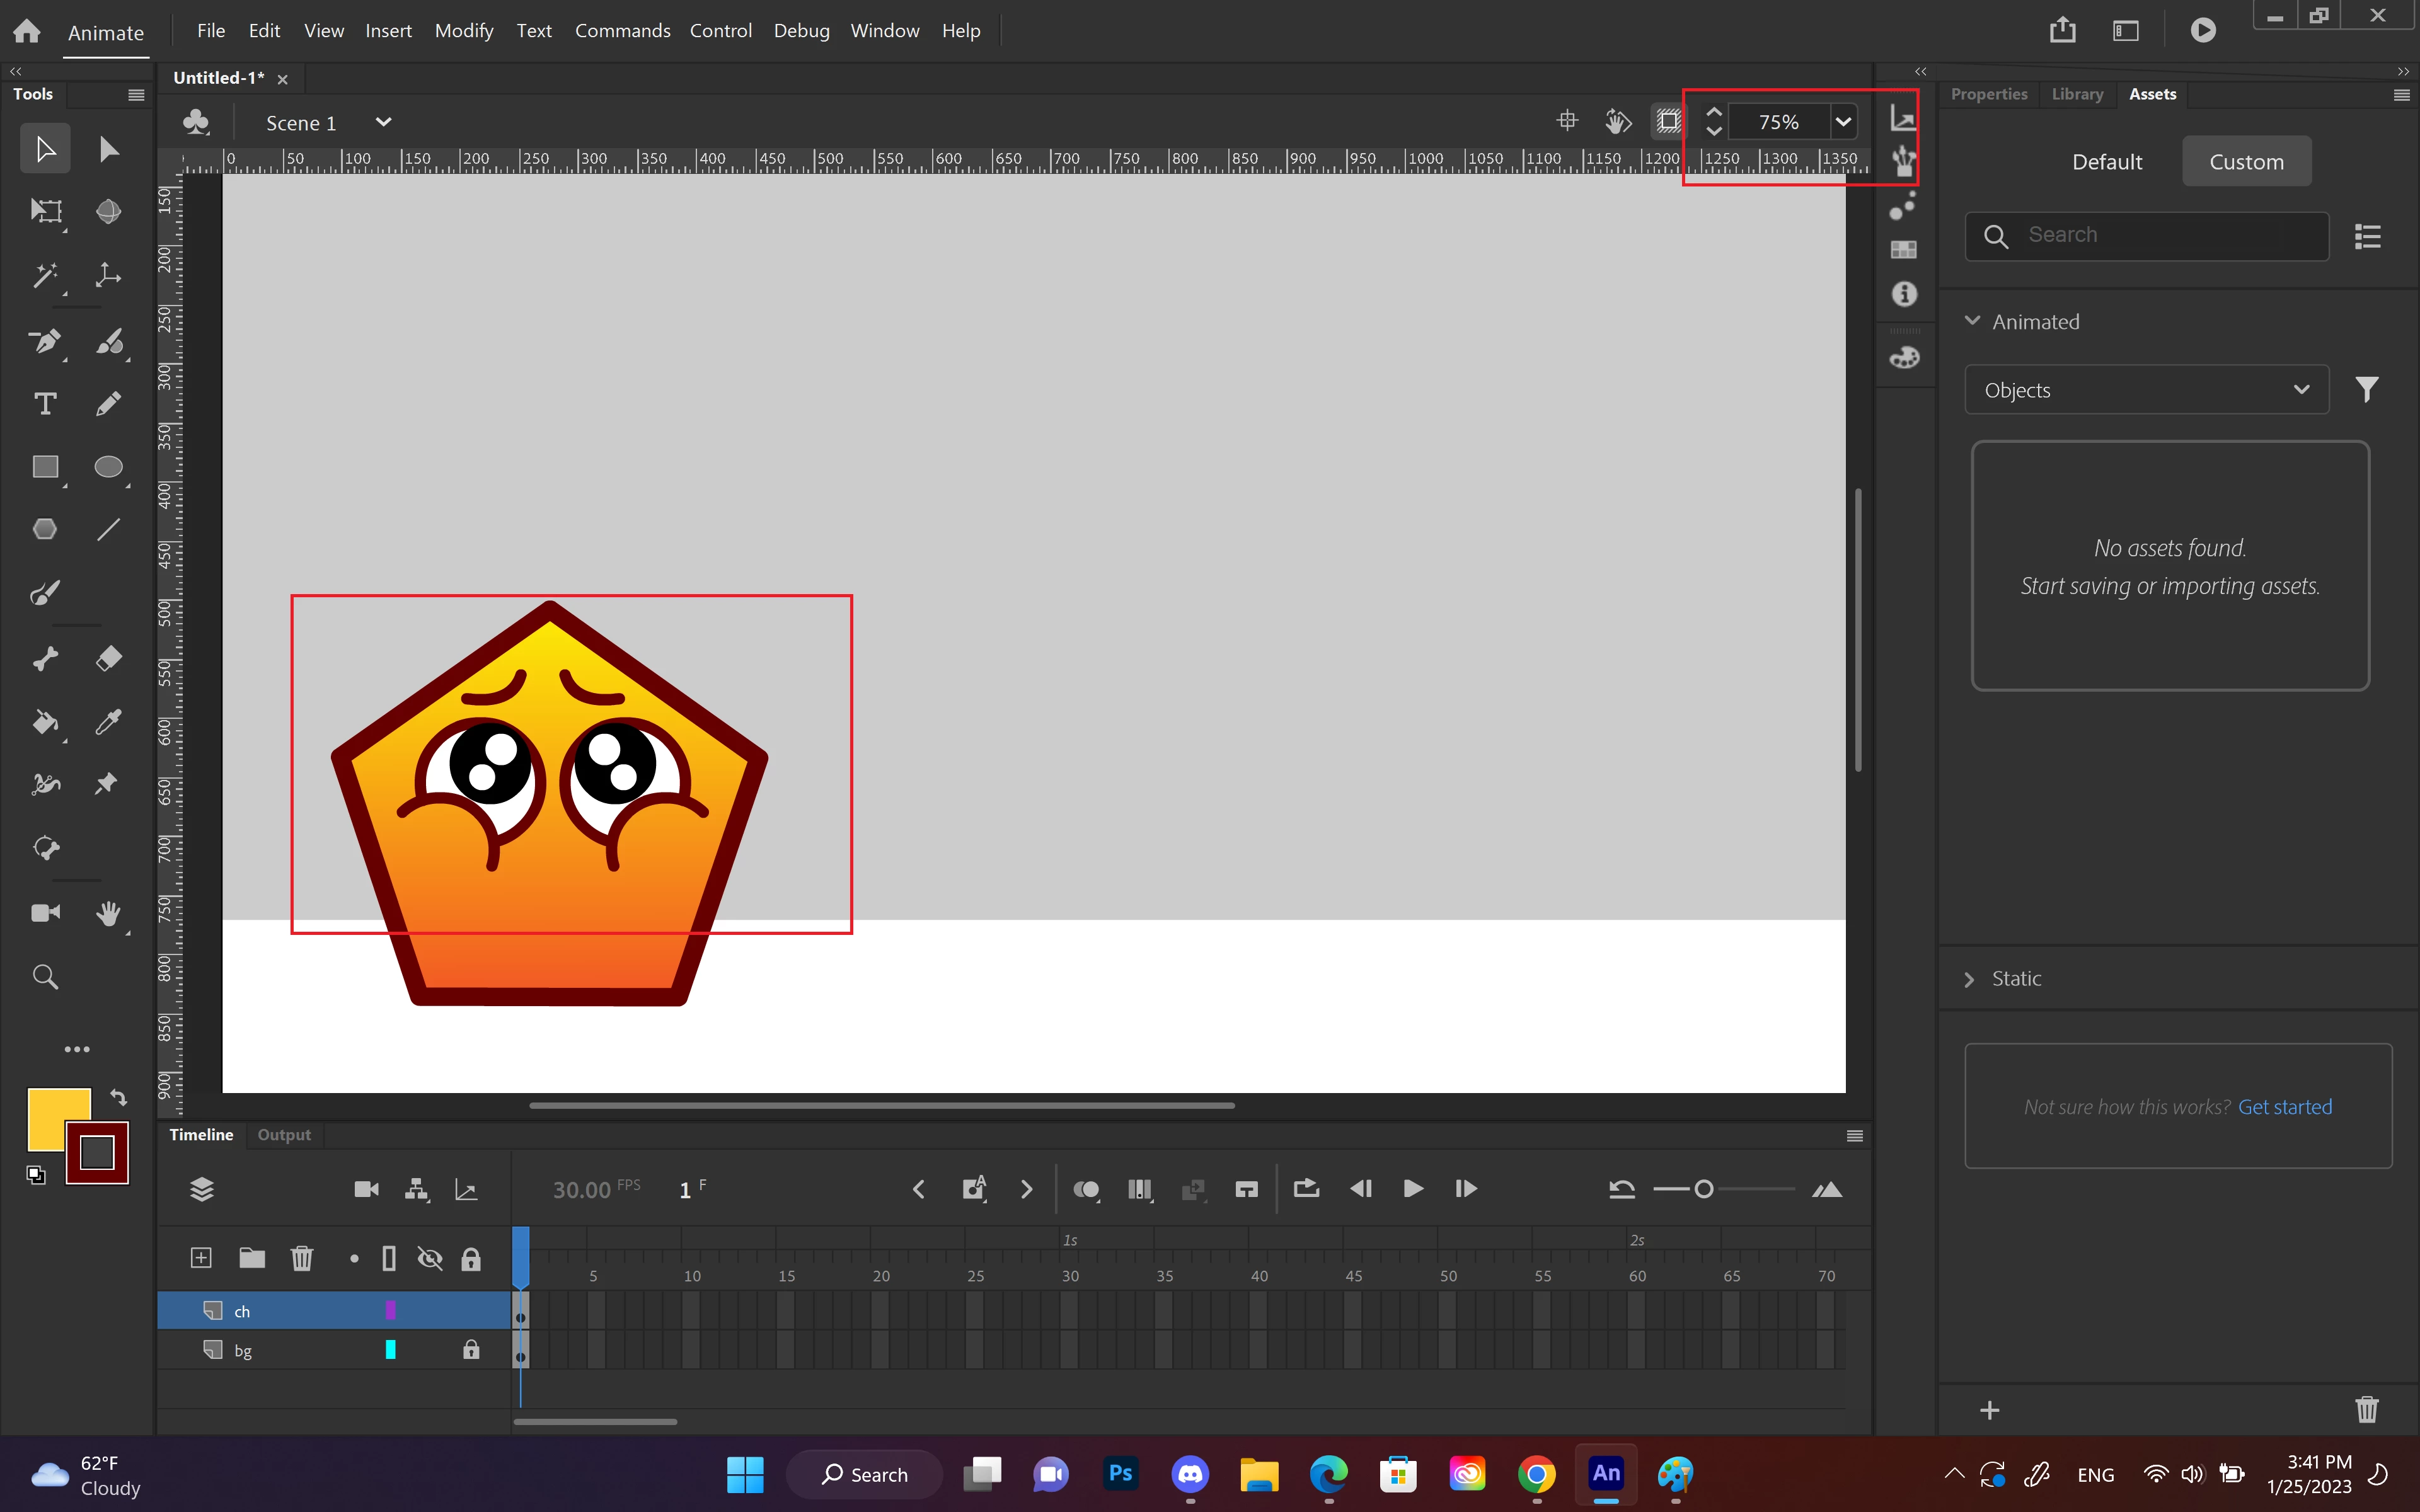The image size is (2420, 1512).
Task: Activate the Zoom magnifier tool
Action: pyautogui.click(x=45, y=977)
